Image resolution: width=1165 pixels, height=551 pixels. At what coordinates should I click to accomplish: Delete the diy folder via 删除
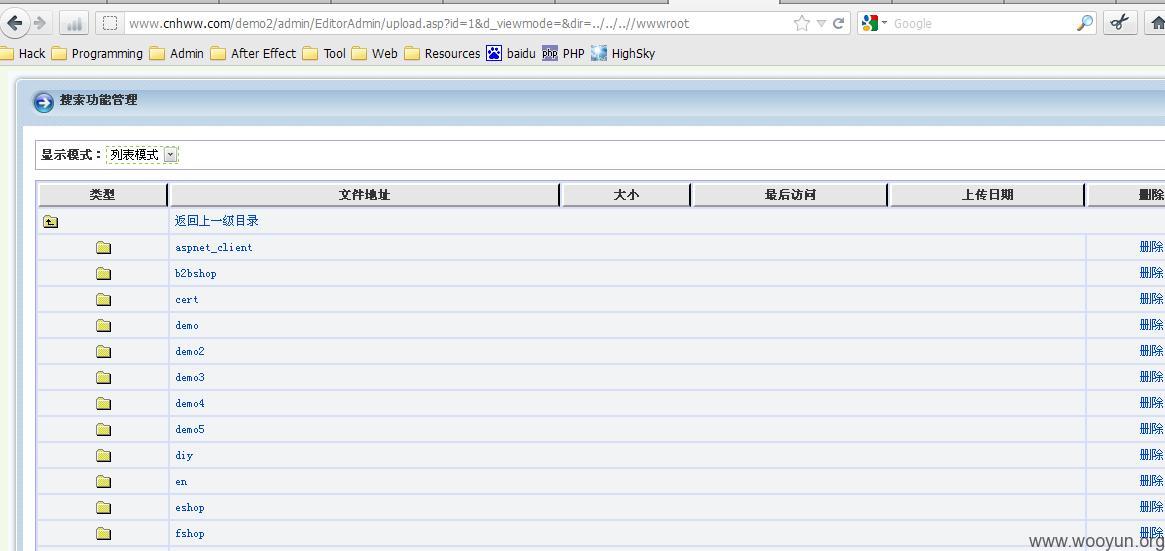pyautogui.click(x=1152, y=454)
